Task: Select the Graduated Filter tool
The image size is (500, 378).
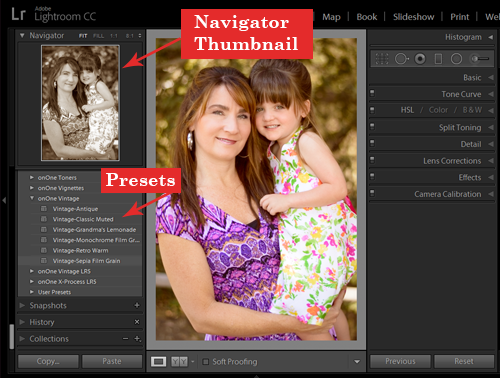Action: click(x=438, y=59)
